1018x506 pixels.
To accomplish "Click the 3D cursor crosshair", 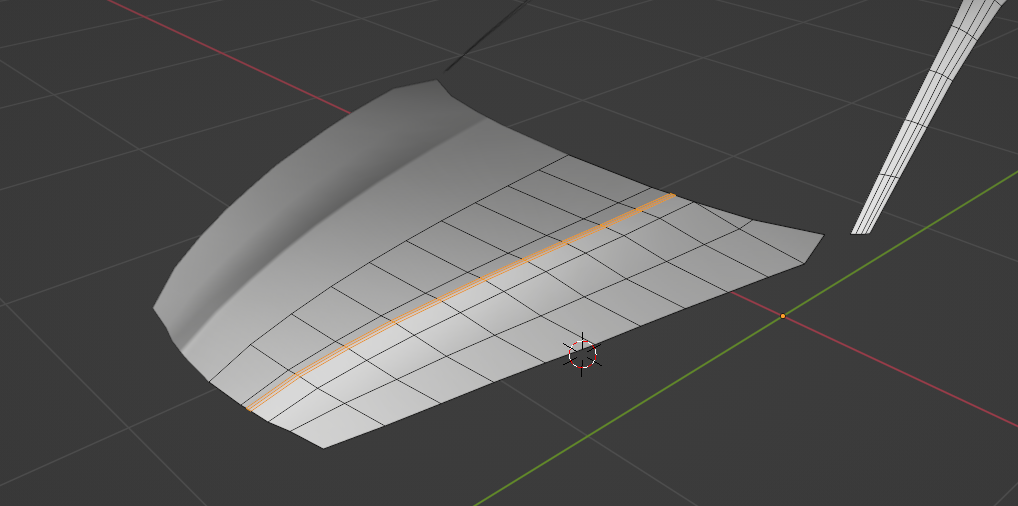I will click(582, 354).
